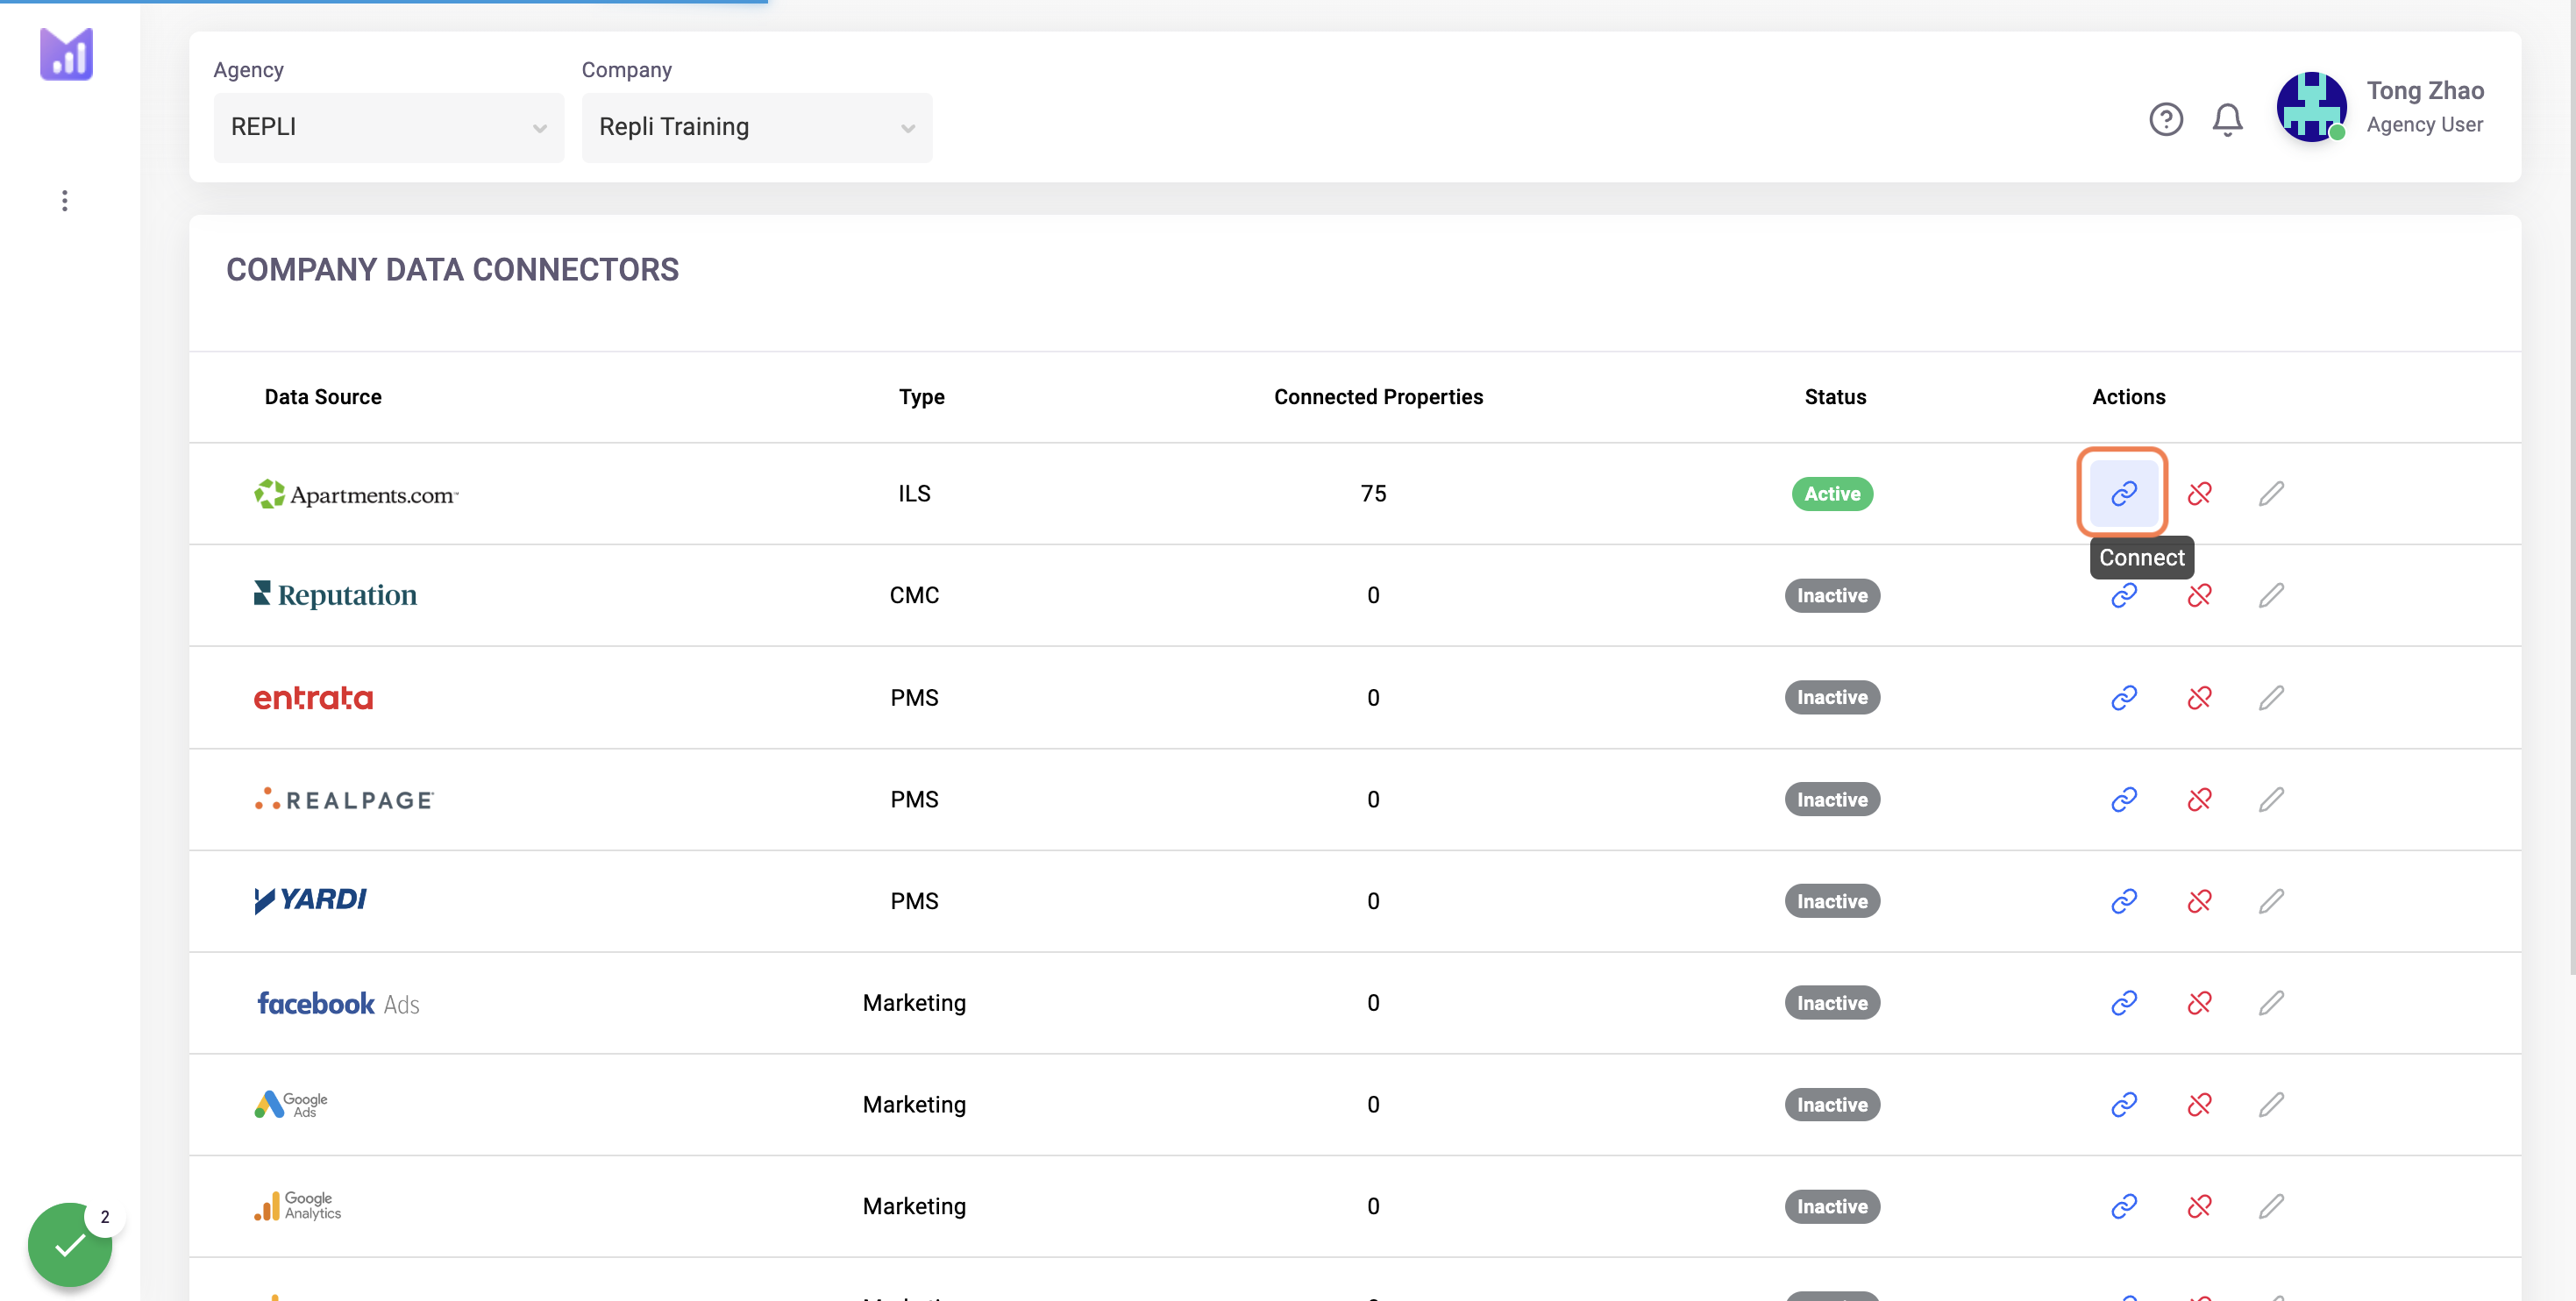This screenshot has width=2576, height=1301.
Task: Edit the Reputation connector
Action: pos(2271,596)
